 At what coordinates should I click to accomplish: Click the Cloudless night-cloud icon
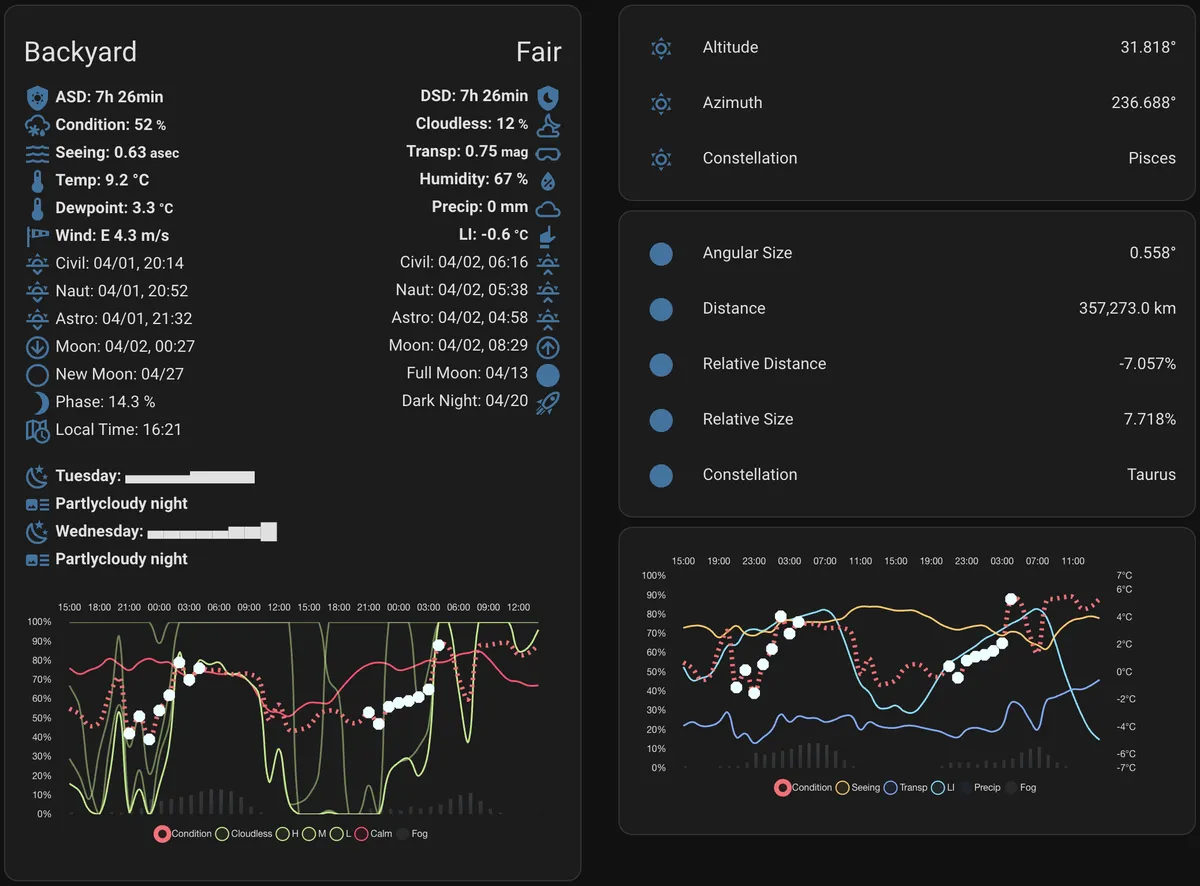click(x=548, y=125)
